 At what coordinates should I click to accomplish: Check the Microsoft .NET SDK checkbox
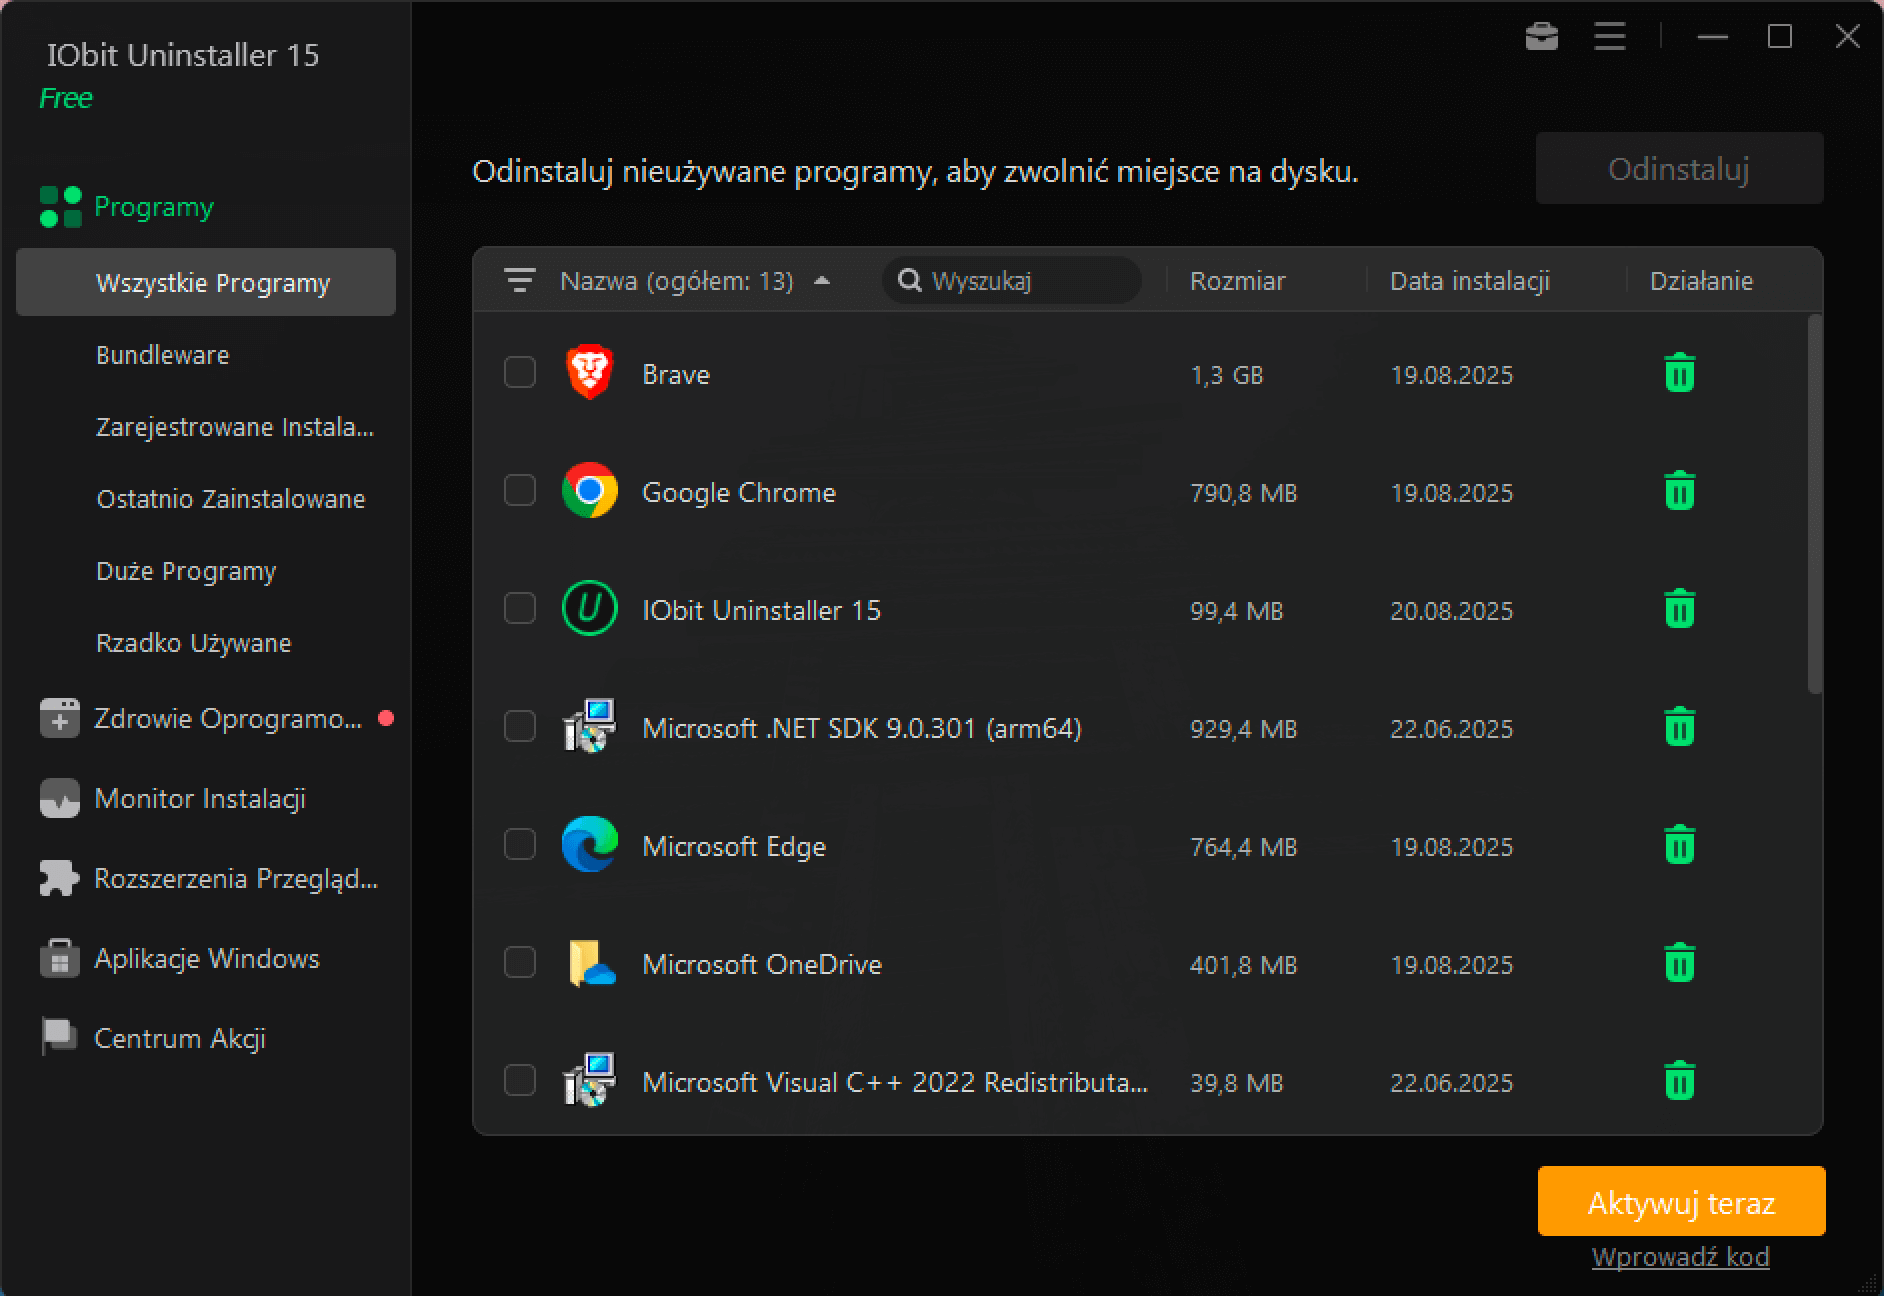[x=520, y=726]
